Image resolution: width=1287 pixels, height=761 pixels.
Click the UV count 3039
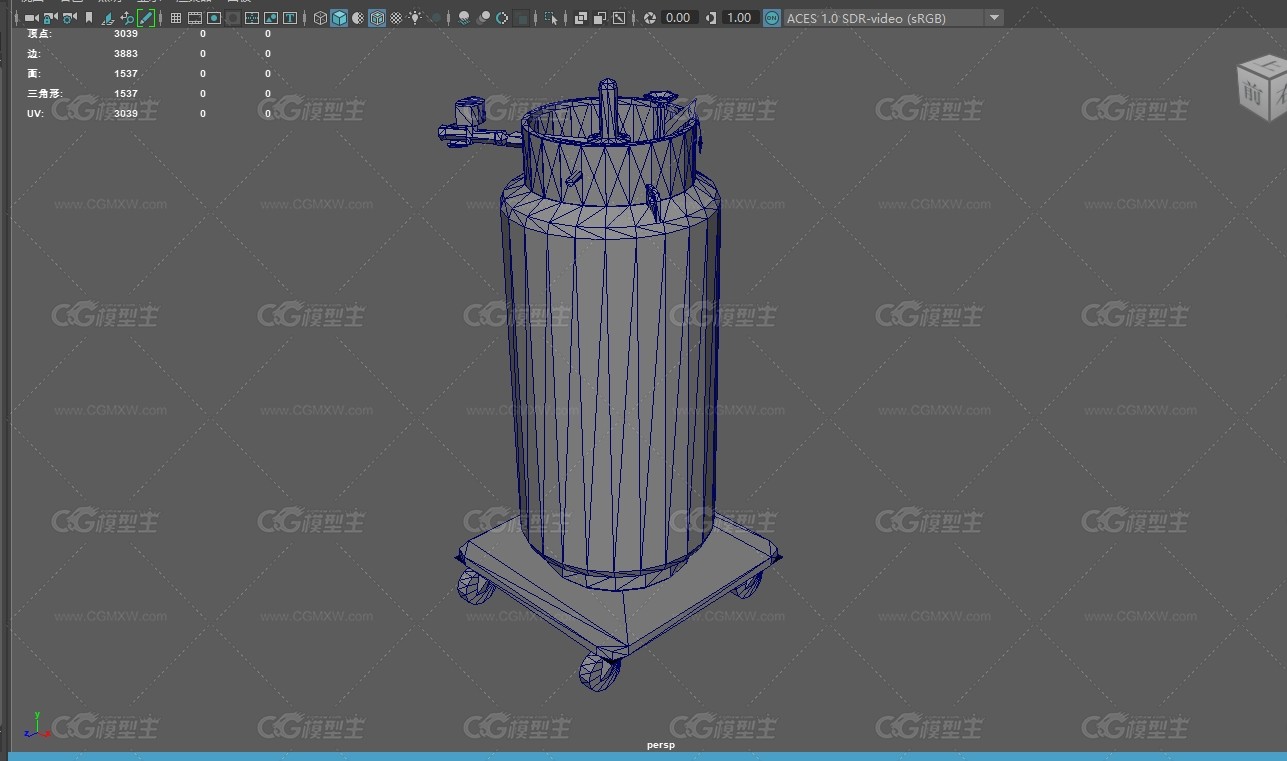(x=126, y=114)
